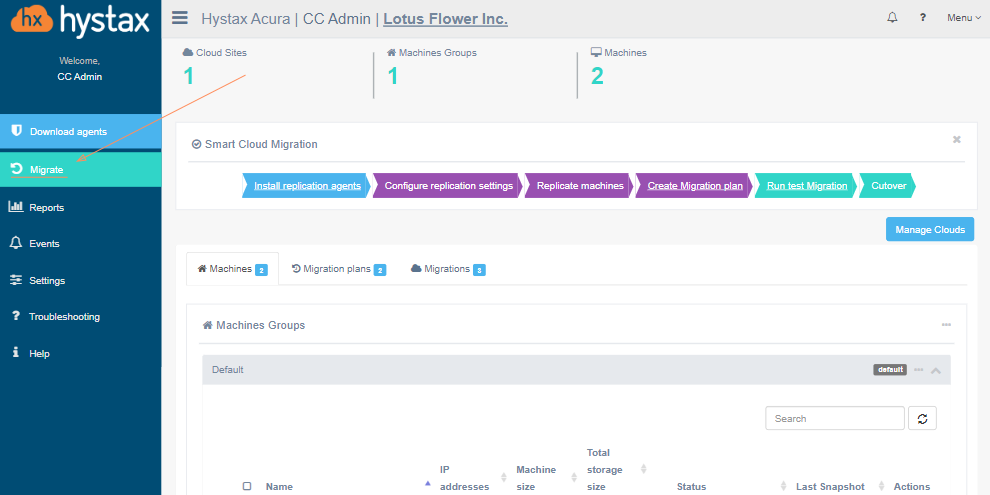The height and width of the screenshot is (495, 990).
Task: Collapse the Default machines group
Action: (936, 370)
